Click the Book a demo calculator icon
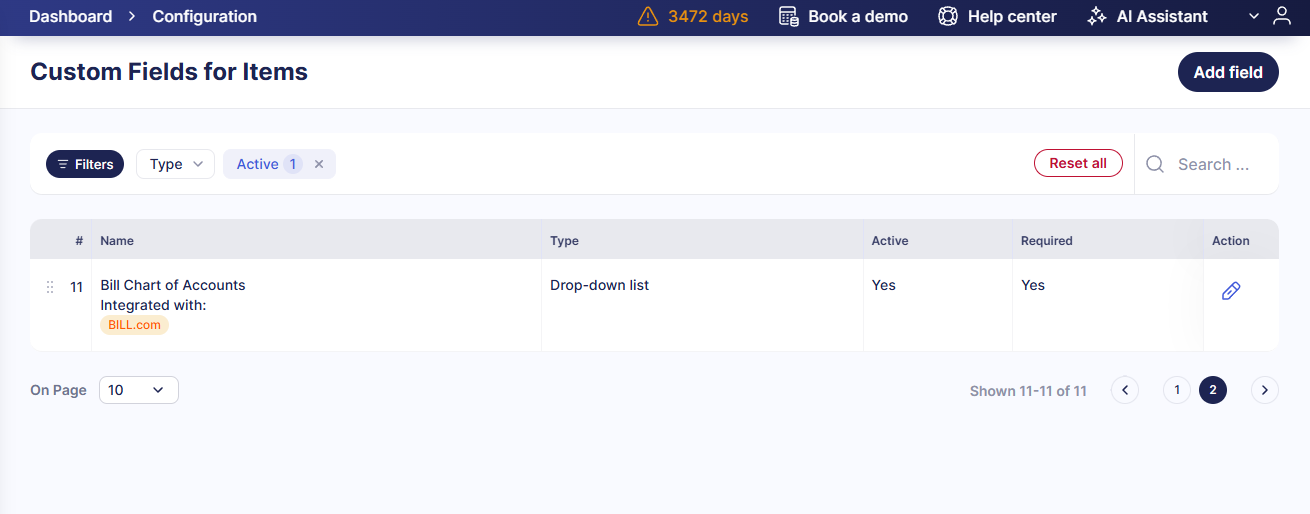The image size is (1310, 514). [x=789, y=16]
